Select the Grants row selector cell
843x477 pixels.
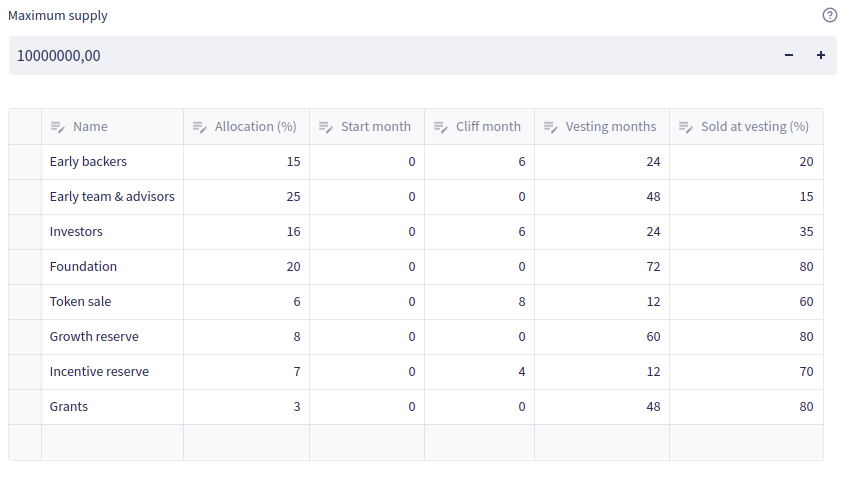pyautogui.click(x=25, y=407)
